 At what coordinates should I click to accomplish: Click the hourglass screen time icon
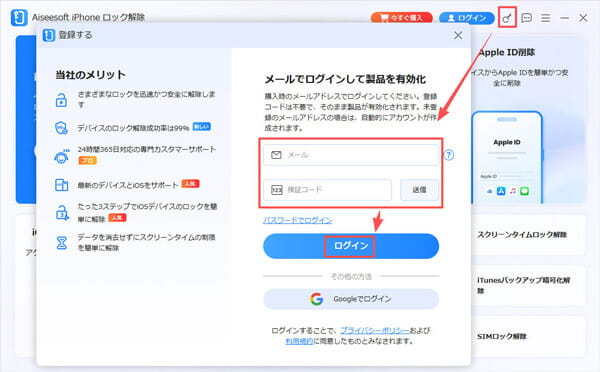[x=62, y=243]
